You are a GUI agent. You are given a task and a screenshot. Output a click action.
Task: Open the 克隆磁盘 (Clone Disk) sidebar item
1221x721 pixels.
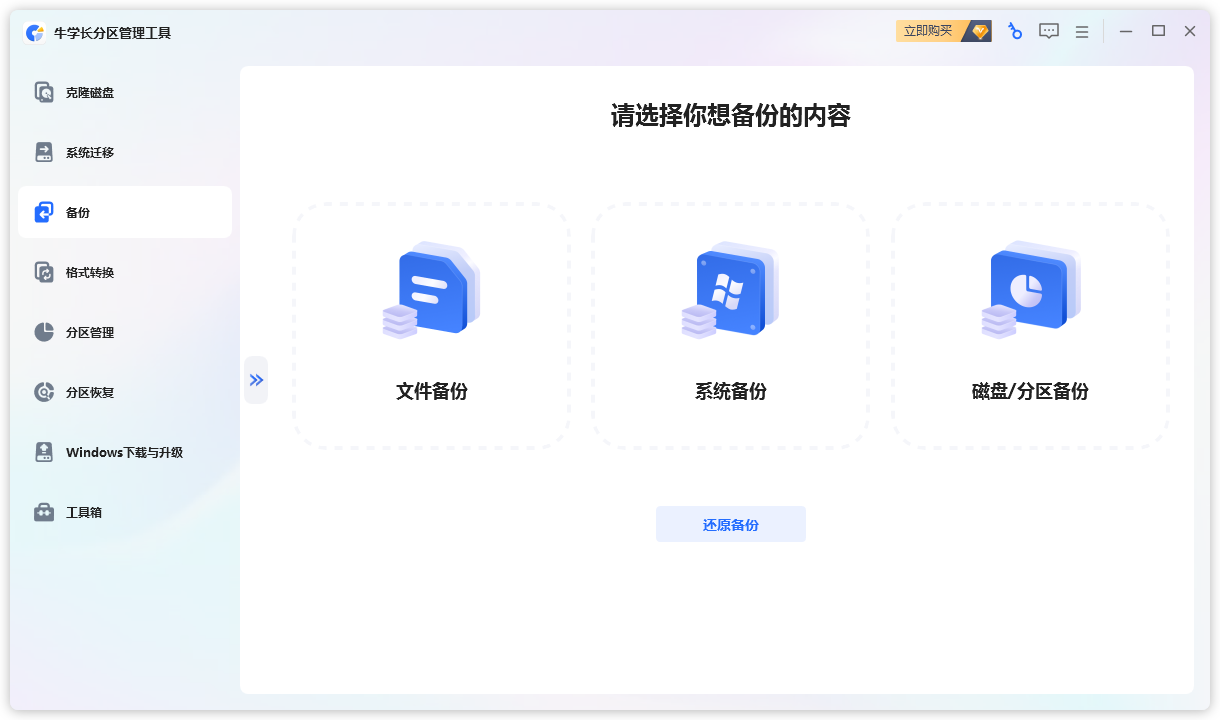pyautogui.click(x=90, y=93)
